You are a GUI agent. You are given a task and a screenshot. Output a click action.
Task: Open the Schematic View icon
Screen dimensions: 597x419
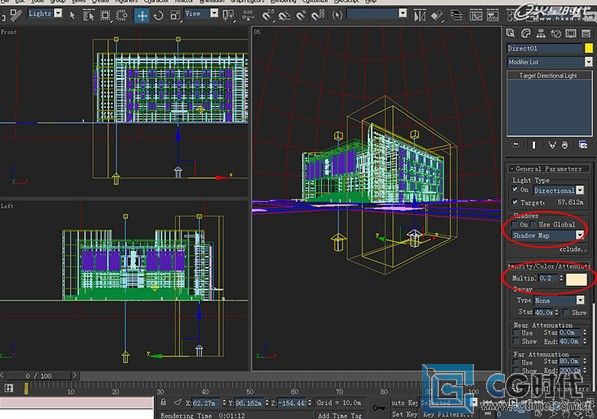[x=493, y=16]
